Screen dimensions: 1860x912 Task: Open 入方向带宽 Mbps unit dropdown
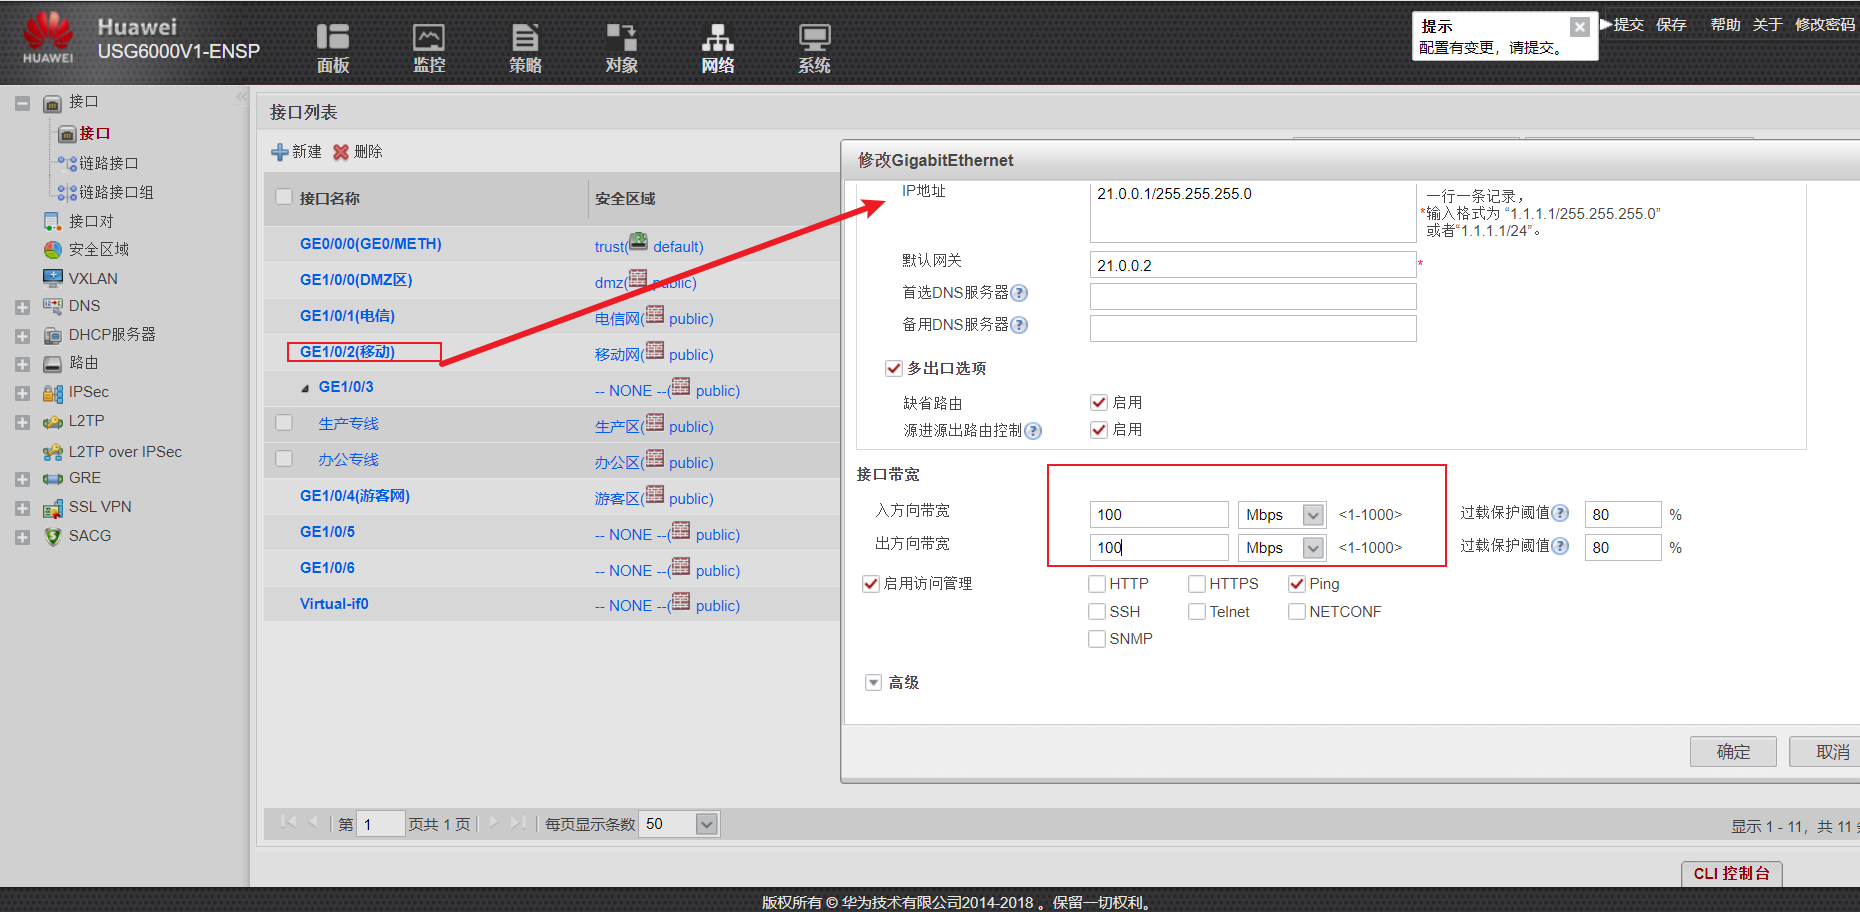[x=1313, y=514]
